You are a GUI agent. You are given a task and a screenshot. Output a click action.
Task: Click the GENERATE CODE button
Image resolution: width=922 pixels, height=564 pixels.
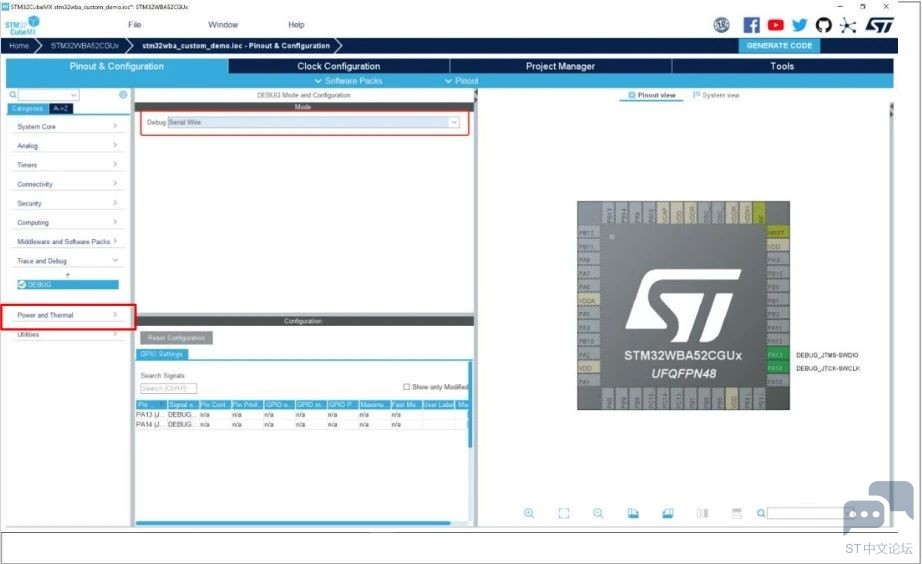click(779, 45)
